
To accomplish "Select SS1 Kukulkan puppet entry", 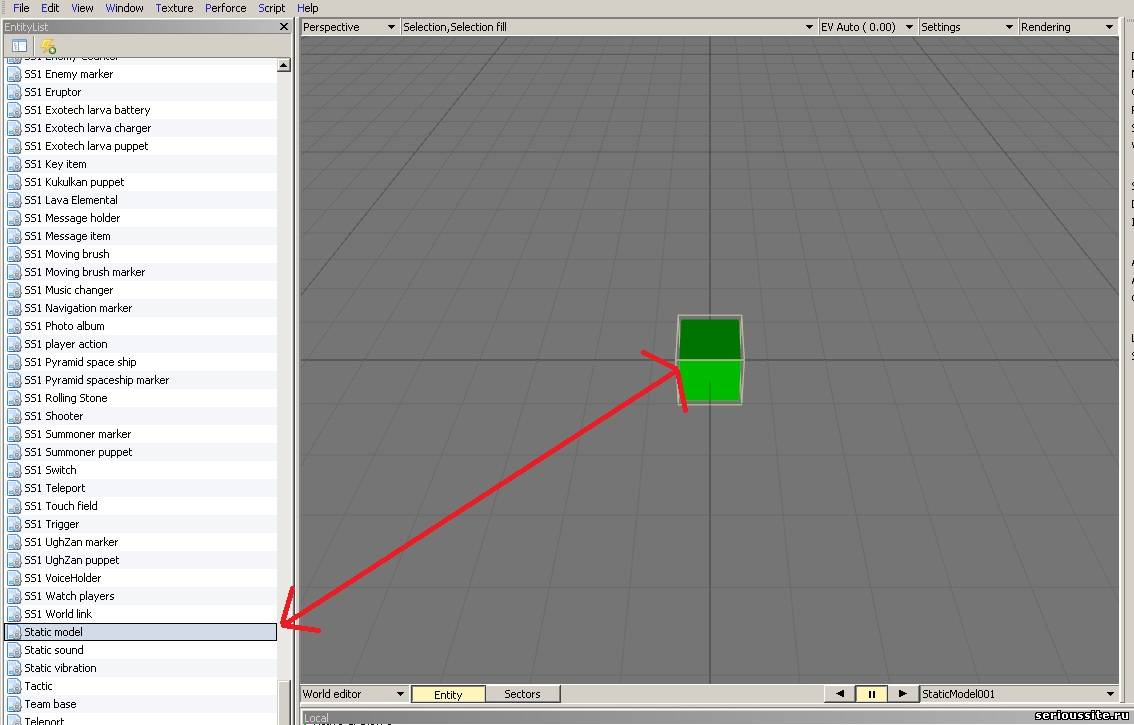I will click(x=141, y=182).
